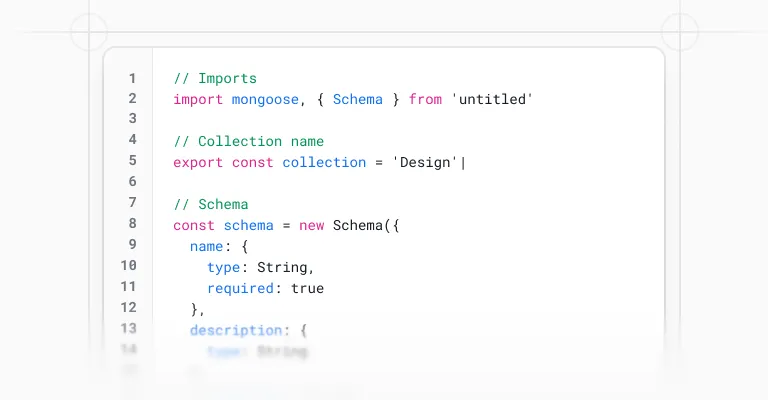
Task: Click the 'collection' variable name
Action: [x=324, y=163]
